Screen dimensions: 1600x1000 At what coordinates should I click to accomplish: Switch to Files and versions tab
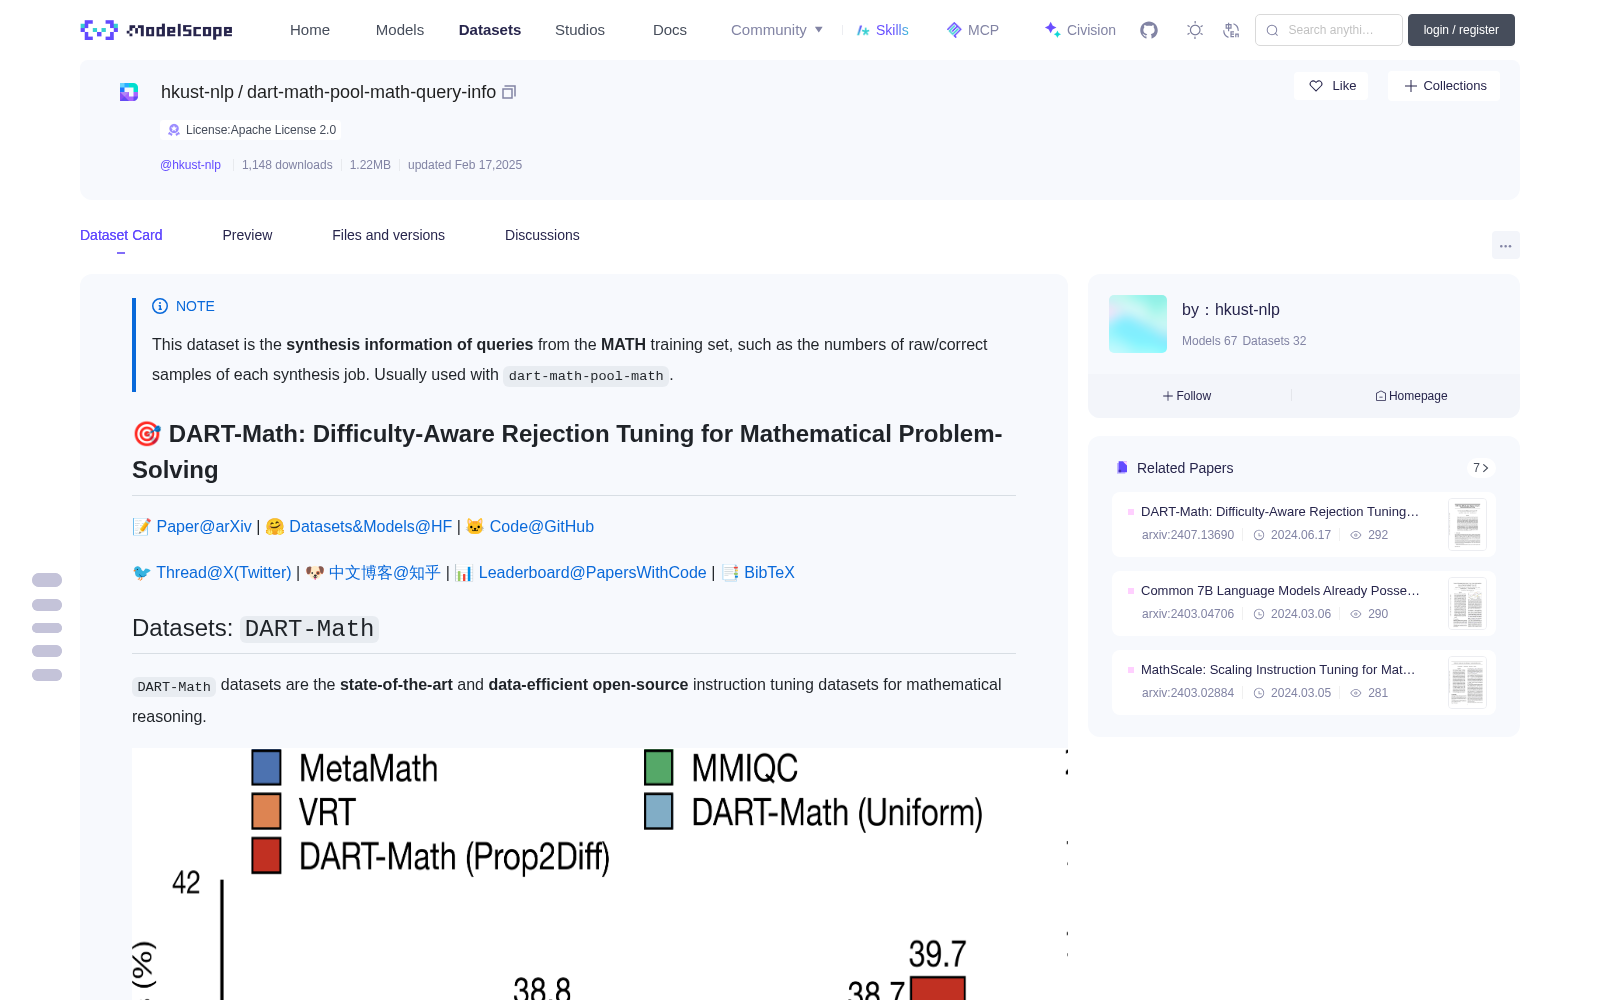pyautogui.click(x=388, y=235)
